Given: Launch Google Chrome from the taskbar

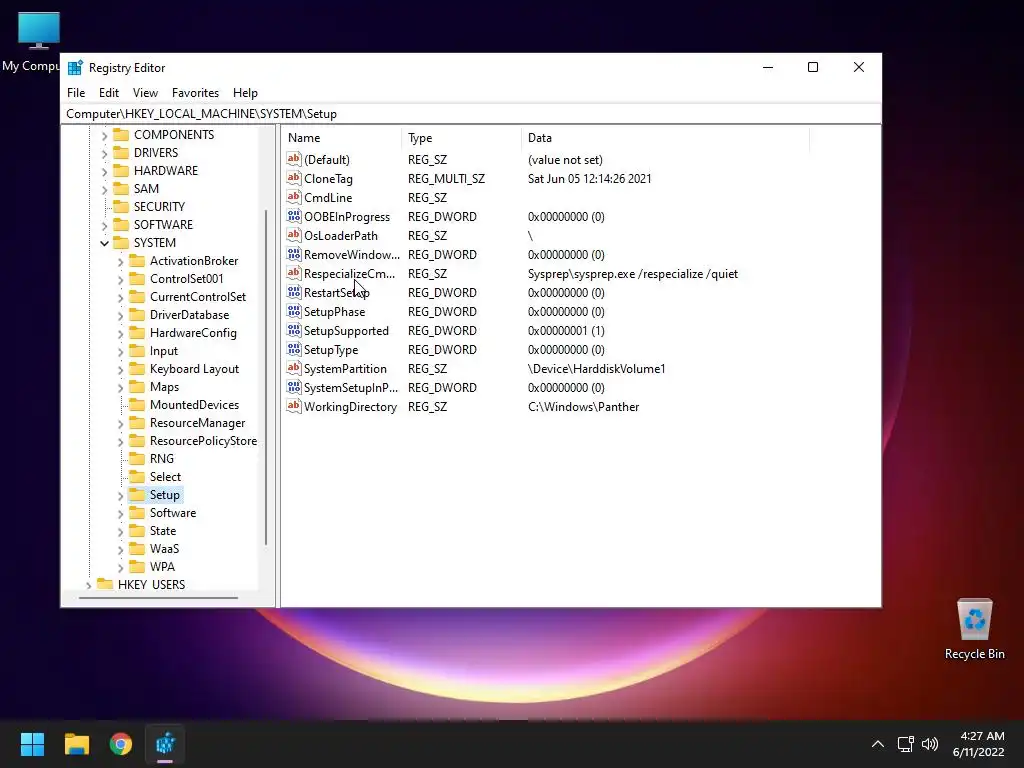Looking at the screenshot, I should pyautogui.click(x=121, y=744).
